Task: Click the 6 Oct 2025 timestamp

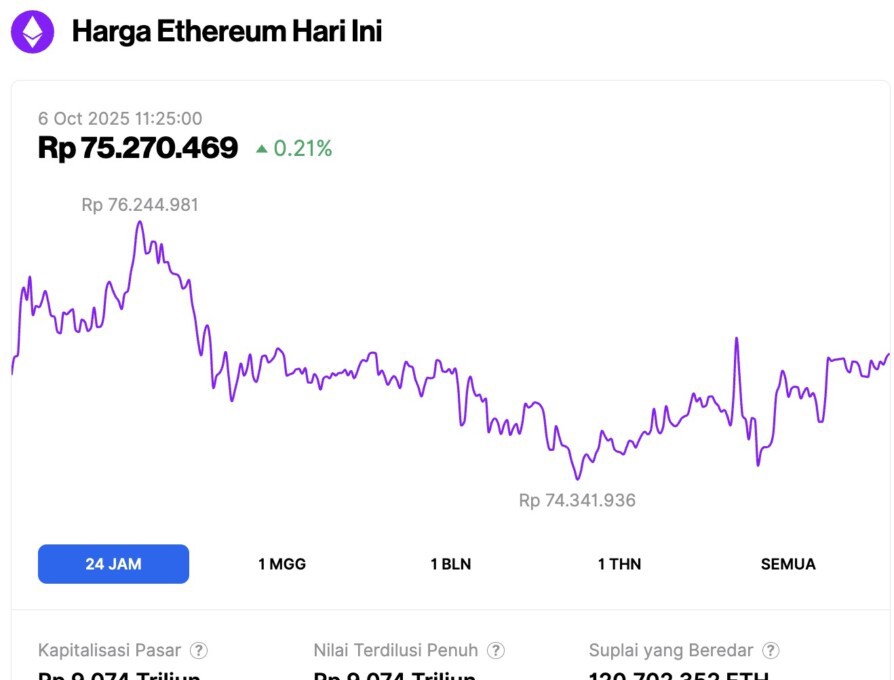Action: 120,119
